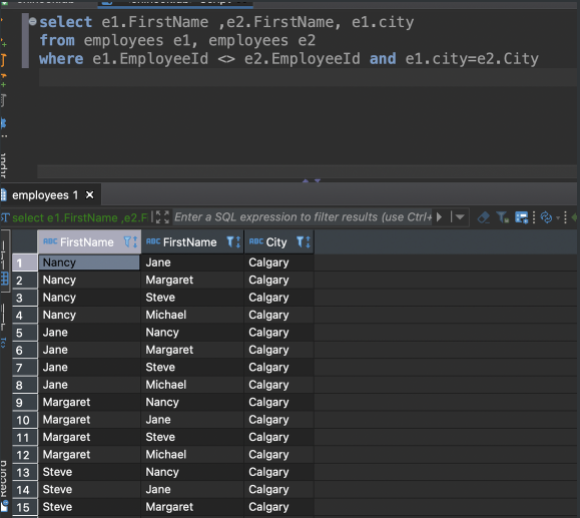Select the first FirstName column header
Image resolution: width=580 pixels, height=518 pixels.
point(89,242)
